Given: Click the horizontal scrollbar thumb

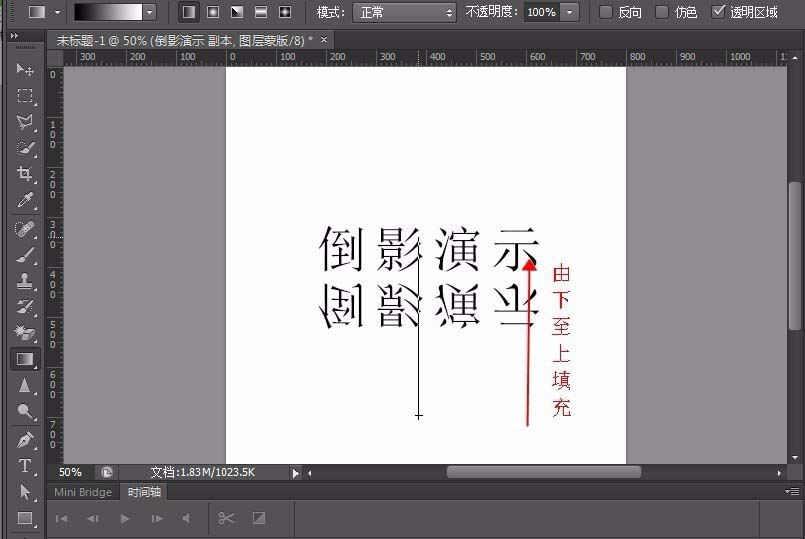Looking at the screenshot, I should point(543,472).
